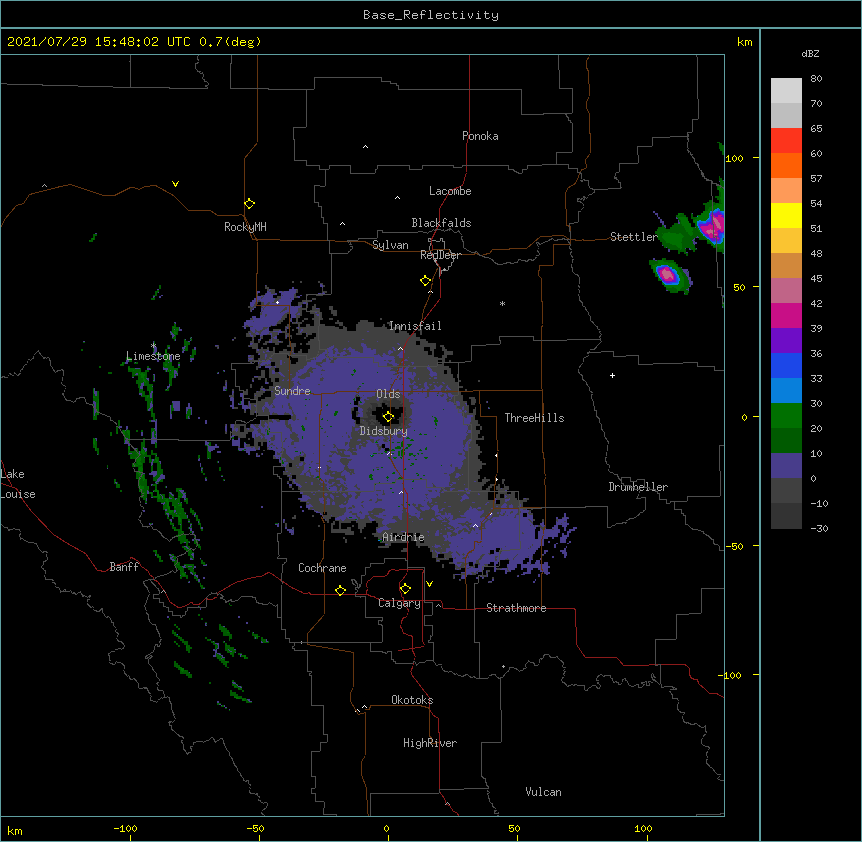The image size is (862, 842).
Task: Select the slate-blue 10 dBZ color swatch
Action: click(x=786, y=466)
